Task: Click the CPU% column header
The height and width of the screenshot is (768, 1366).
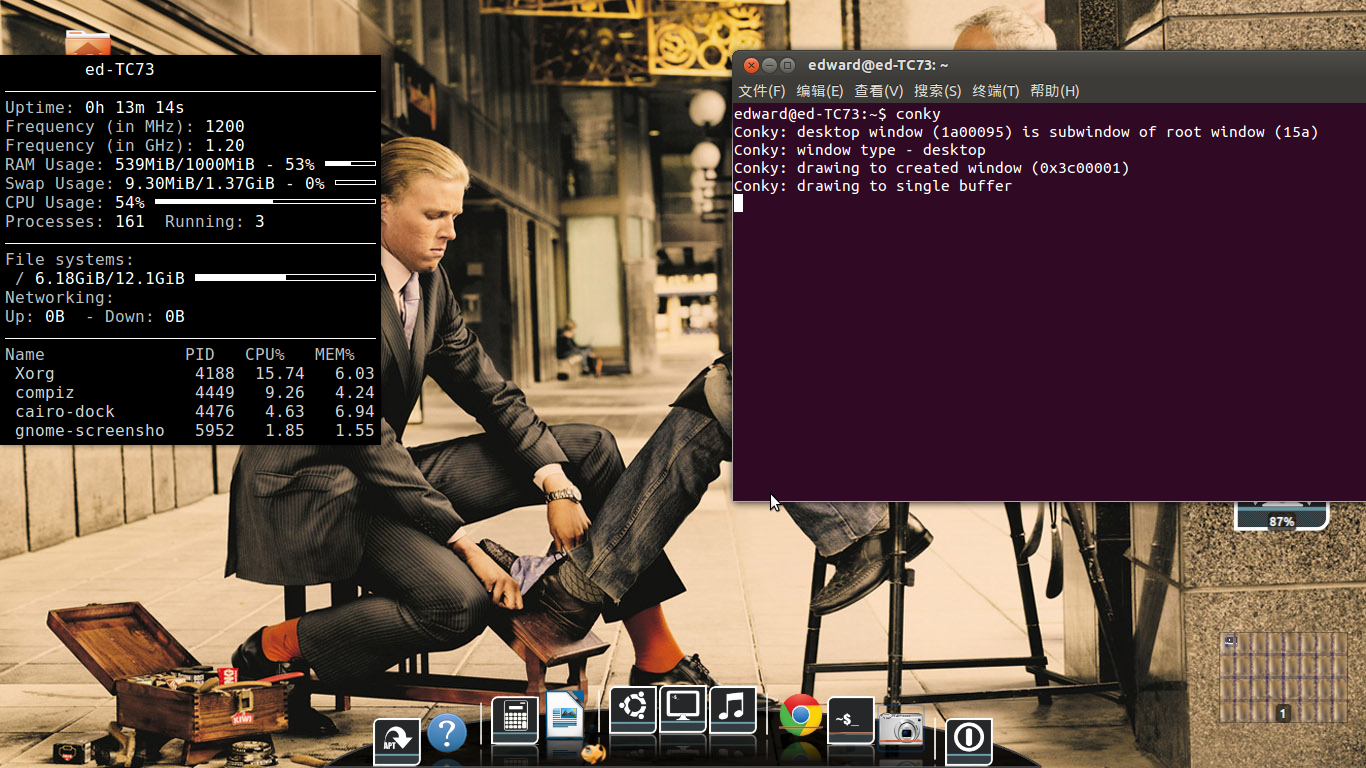Action: click(x=265, y=355)
